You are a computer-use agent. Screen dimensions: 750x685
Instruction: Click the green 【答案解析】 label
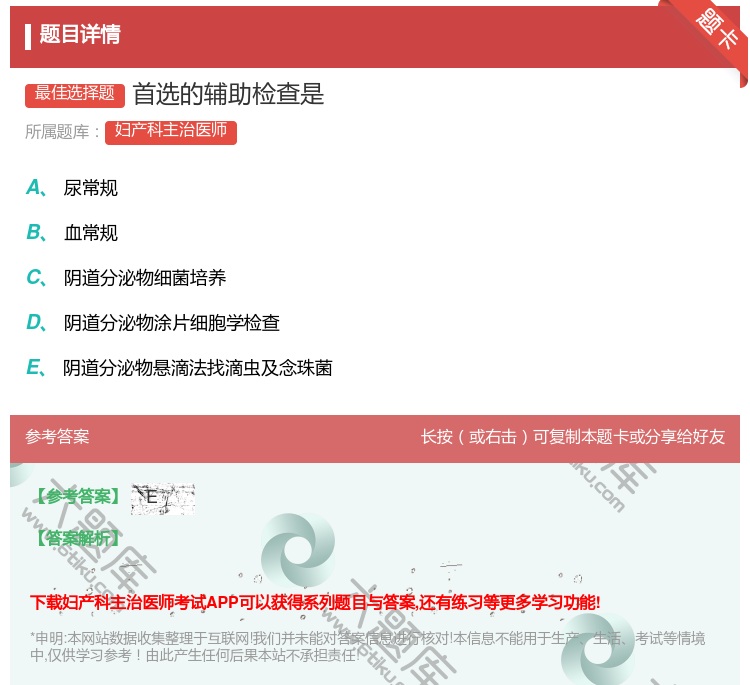(x=79, y=538)
